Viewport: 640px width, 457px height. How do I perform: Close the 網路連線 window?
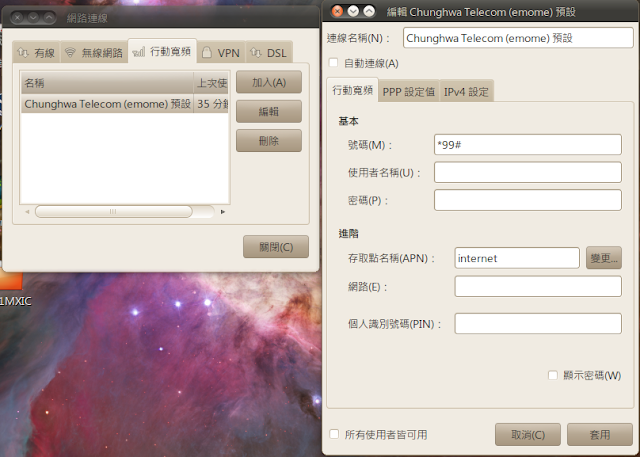[17, 18]
